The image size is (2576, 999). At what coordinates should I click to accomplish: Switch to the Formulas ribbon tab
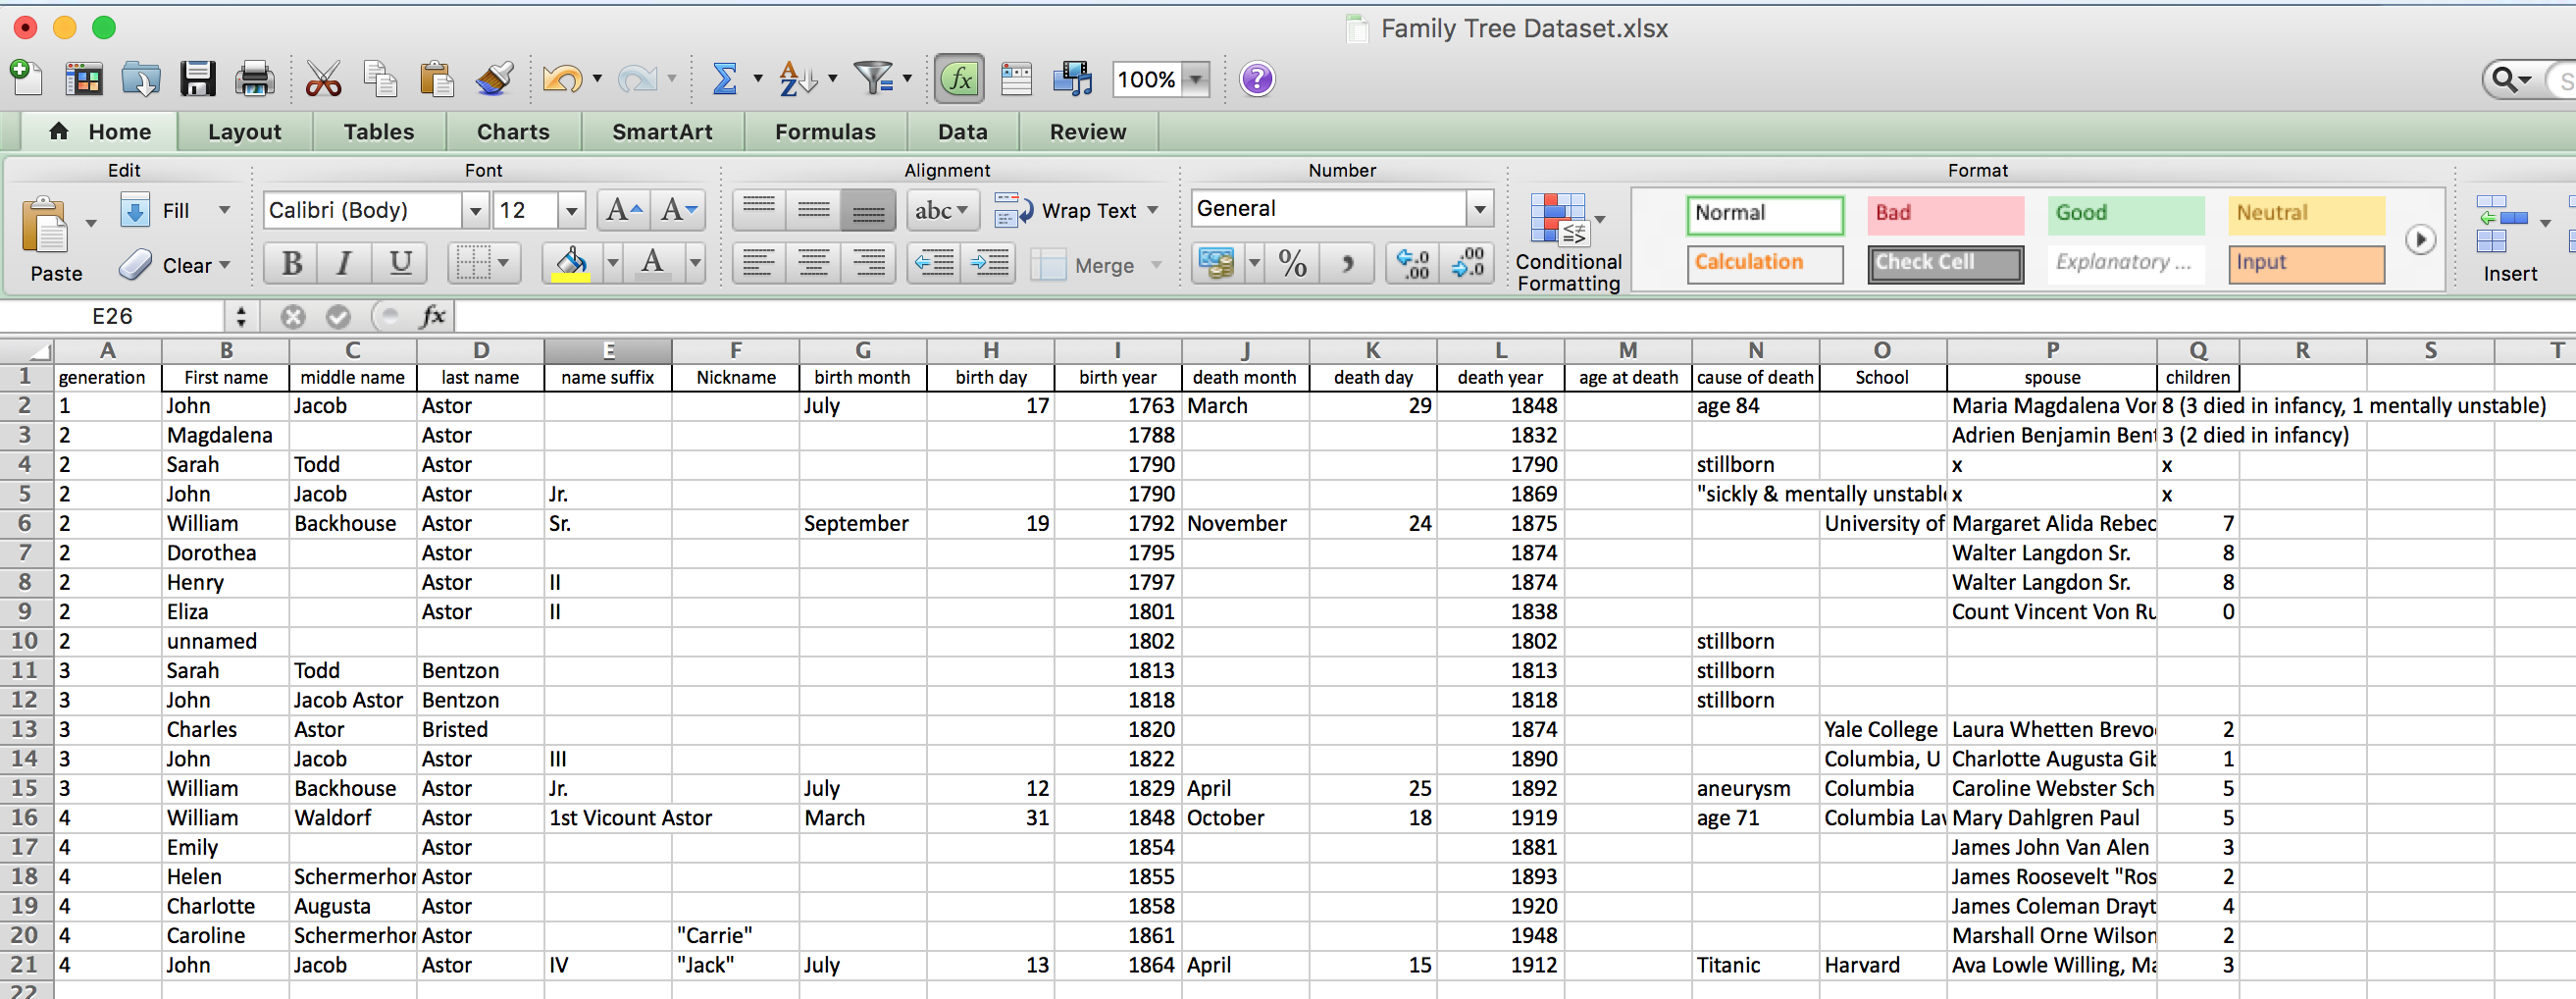click(825, 132)
